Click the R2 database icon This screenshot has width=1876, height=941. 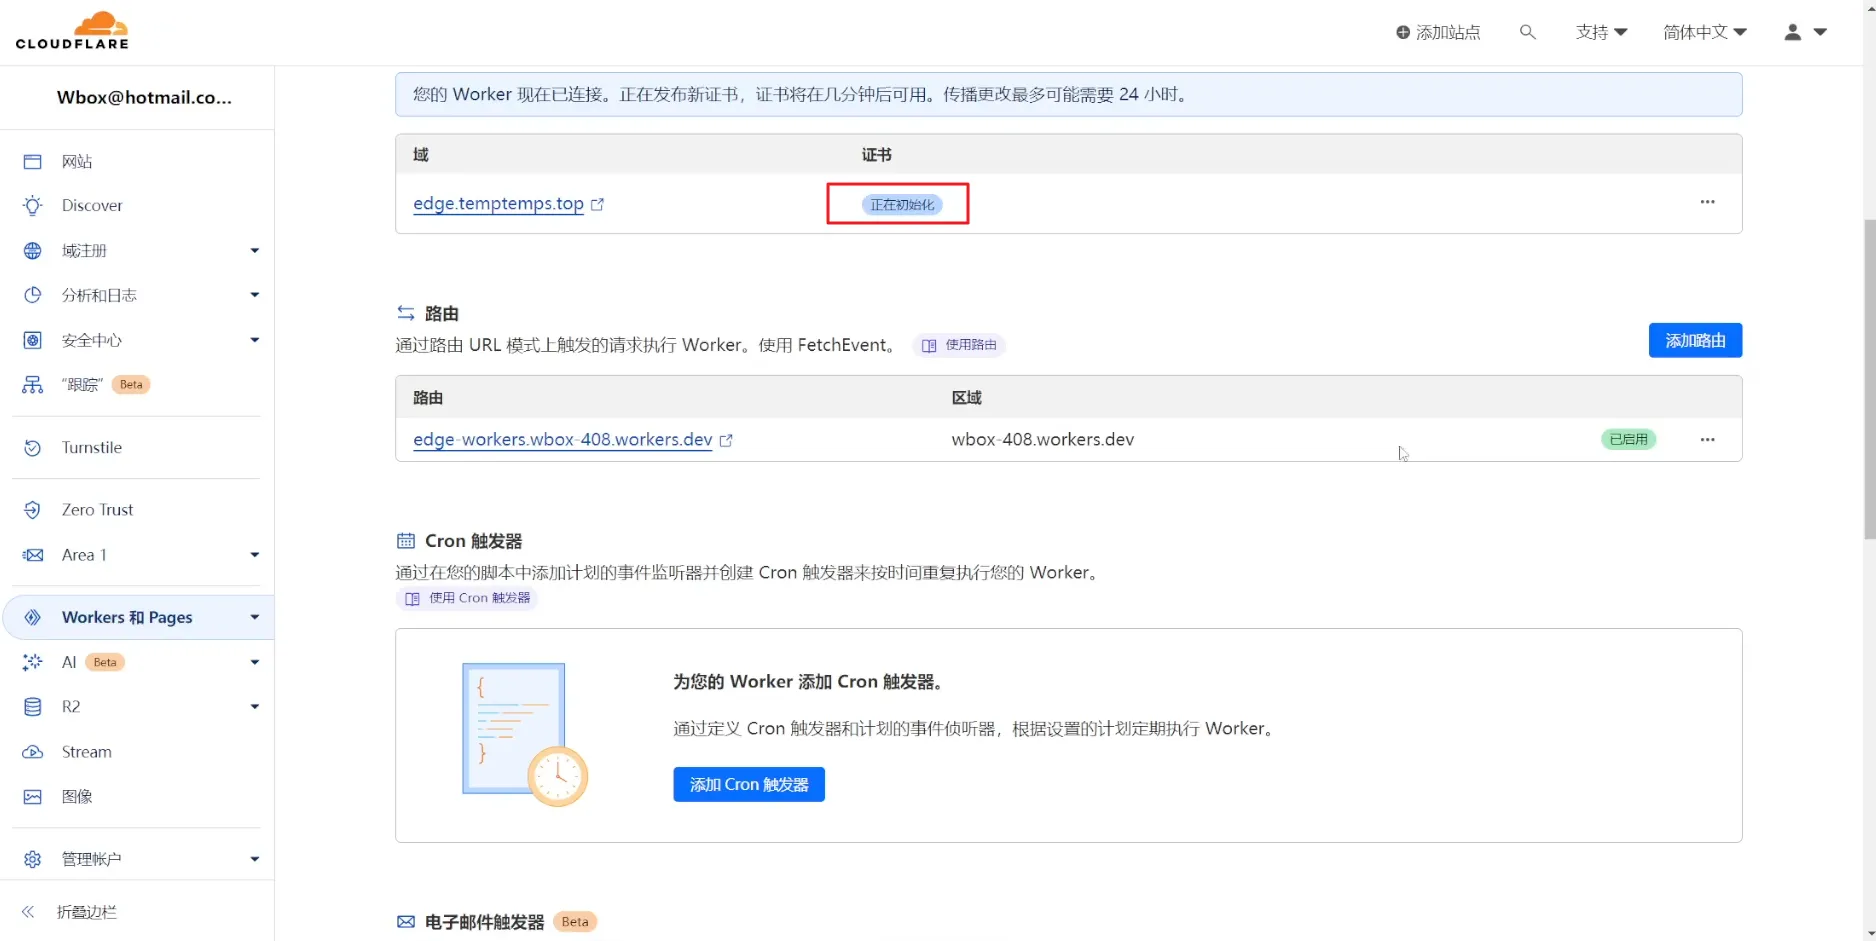pyautogui.click(x=33, y=707)
